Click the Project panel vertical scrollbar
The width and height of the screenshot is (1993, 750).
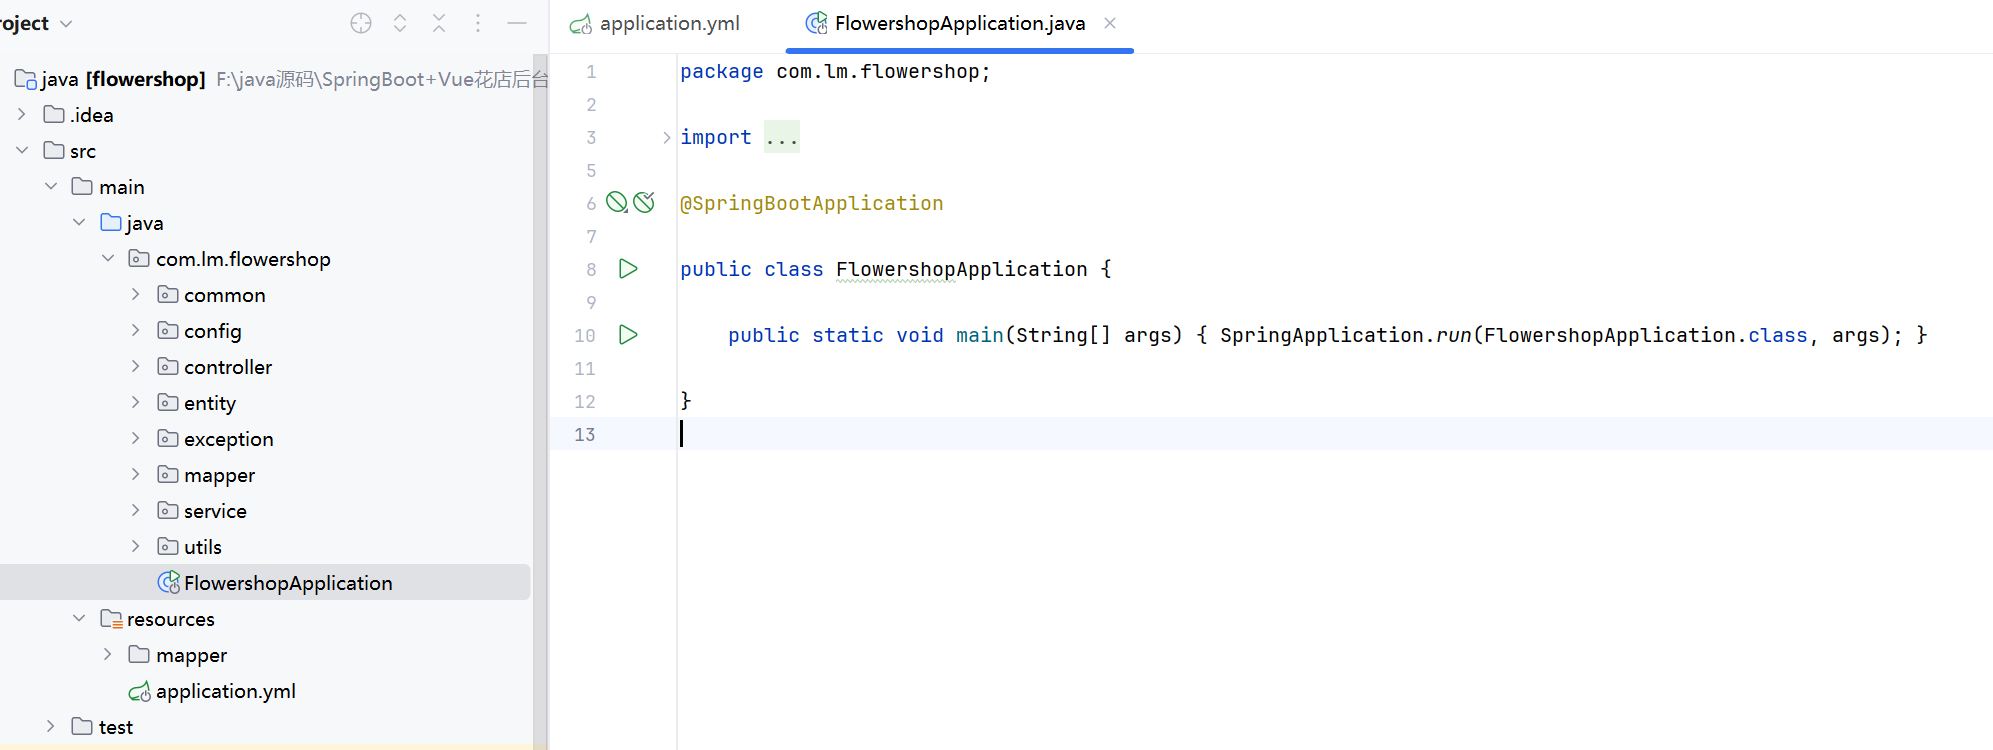[541, 400]
